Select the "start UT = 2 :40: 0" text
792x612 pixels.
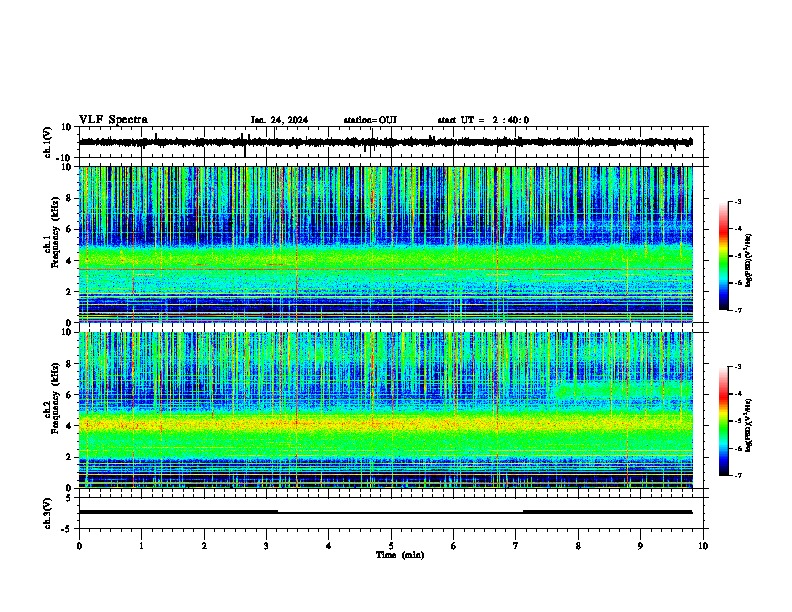483,120
